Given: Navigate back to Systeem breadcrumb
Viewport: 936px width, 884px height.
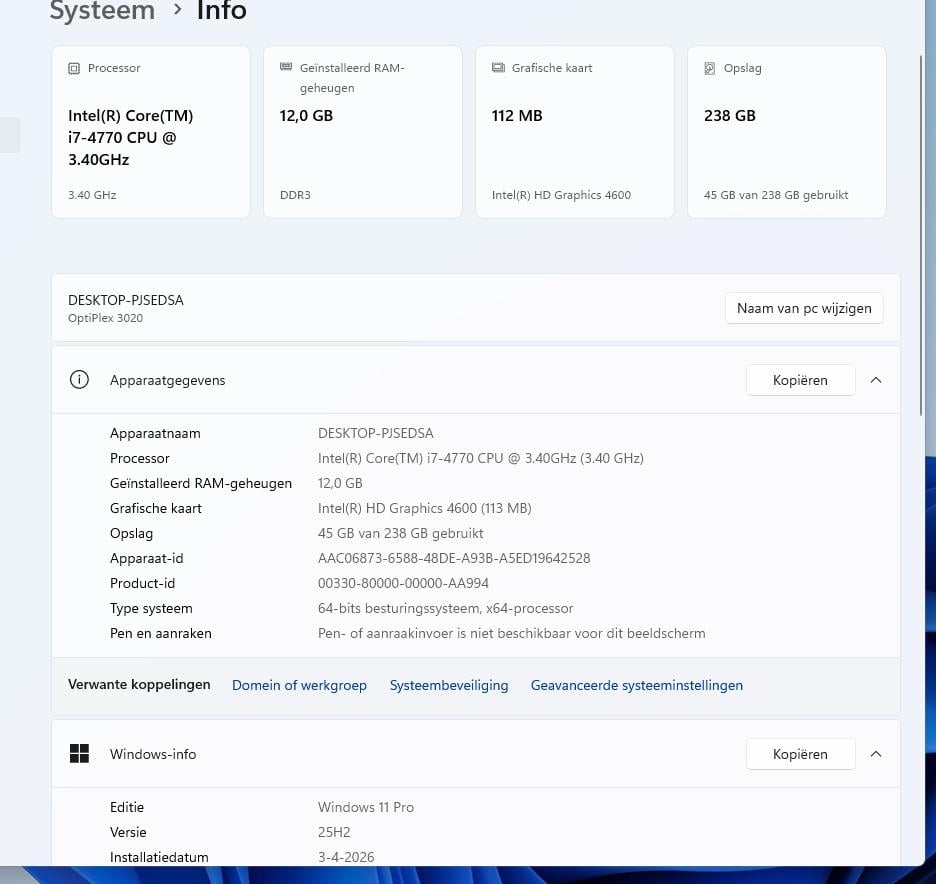Looking at the screenshot, I should [x=102, y=12].
